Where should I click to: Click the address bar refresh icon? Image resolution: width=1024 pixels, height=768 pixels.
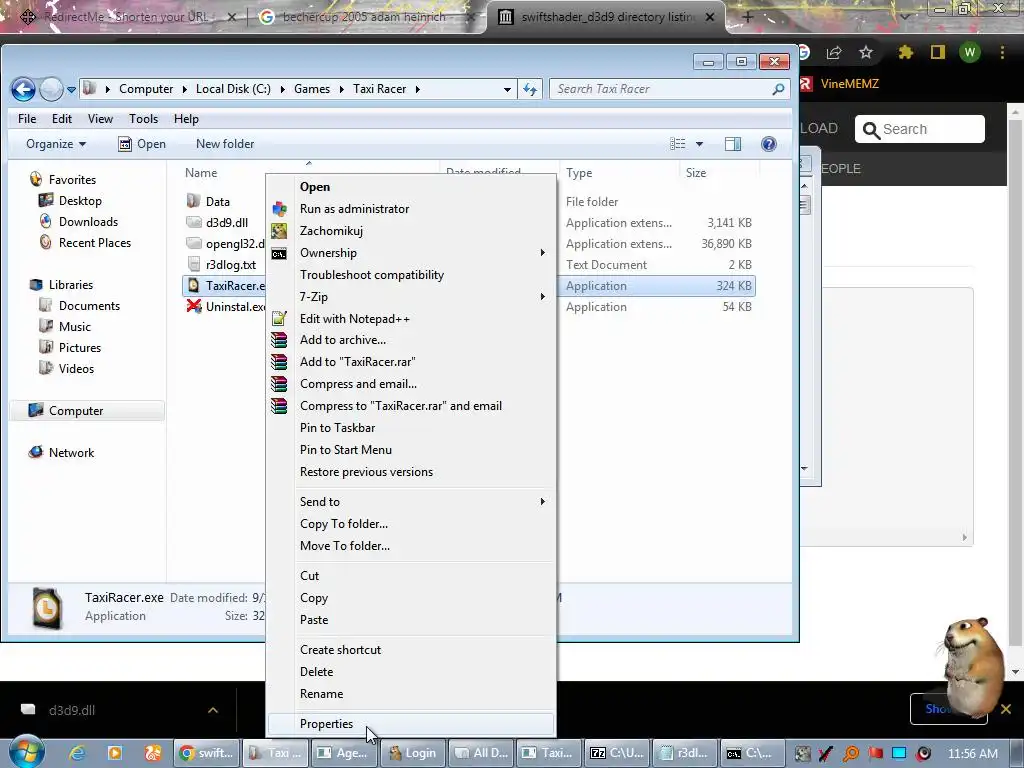(530, 89)
